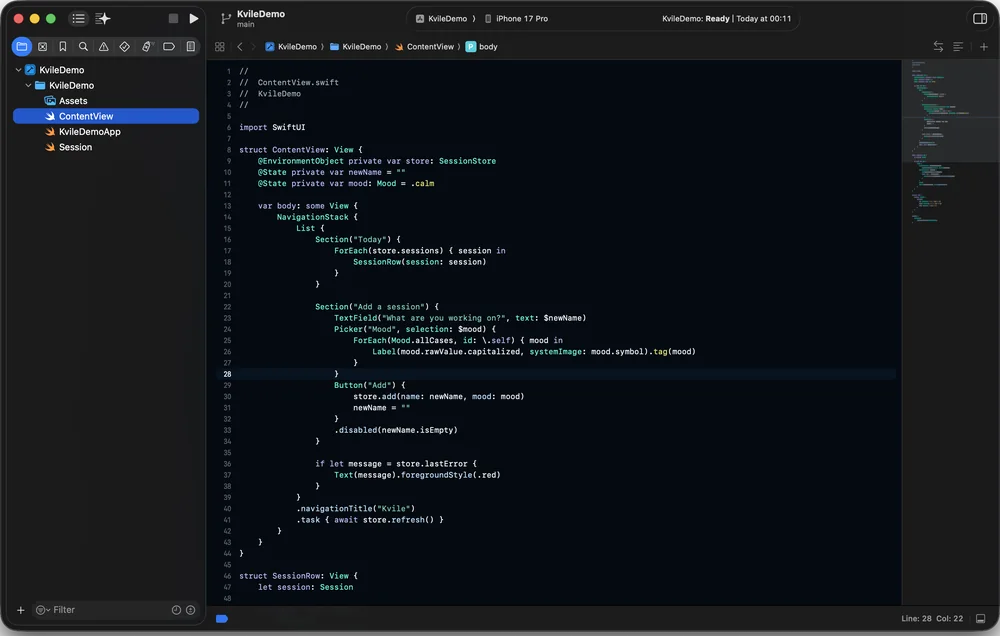The height and width of the screenshot is (636, 1000).
Task: Open the related items grid menu
Action: tap(219, 47)
